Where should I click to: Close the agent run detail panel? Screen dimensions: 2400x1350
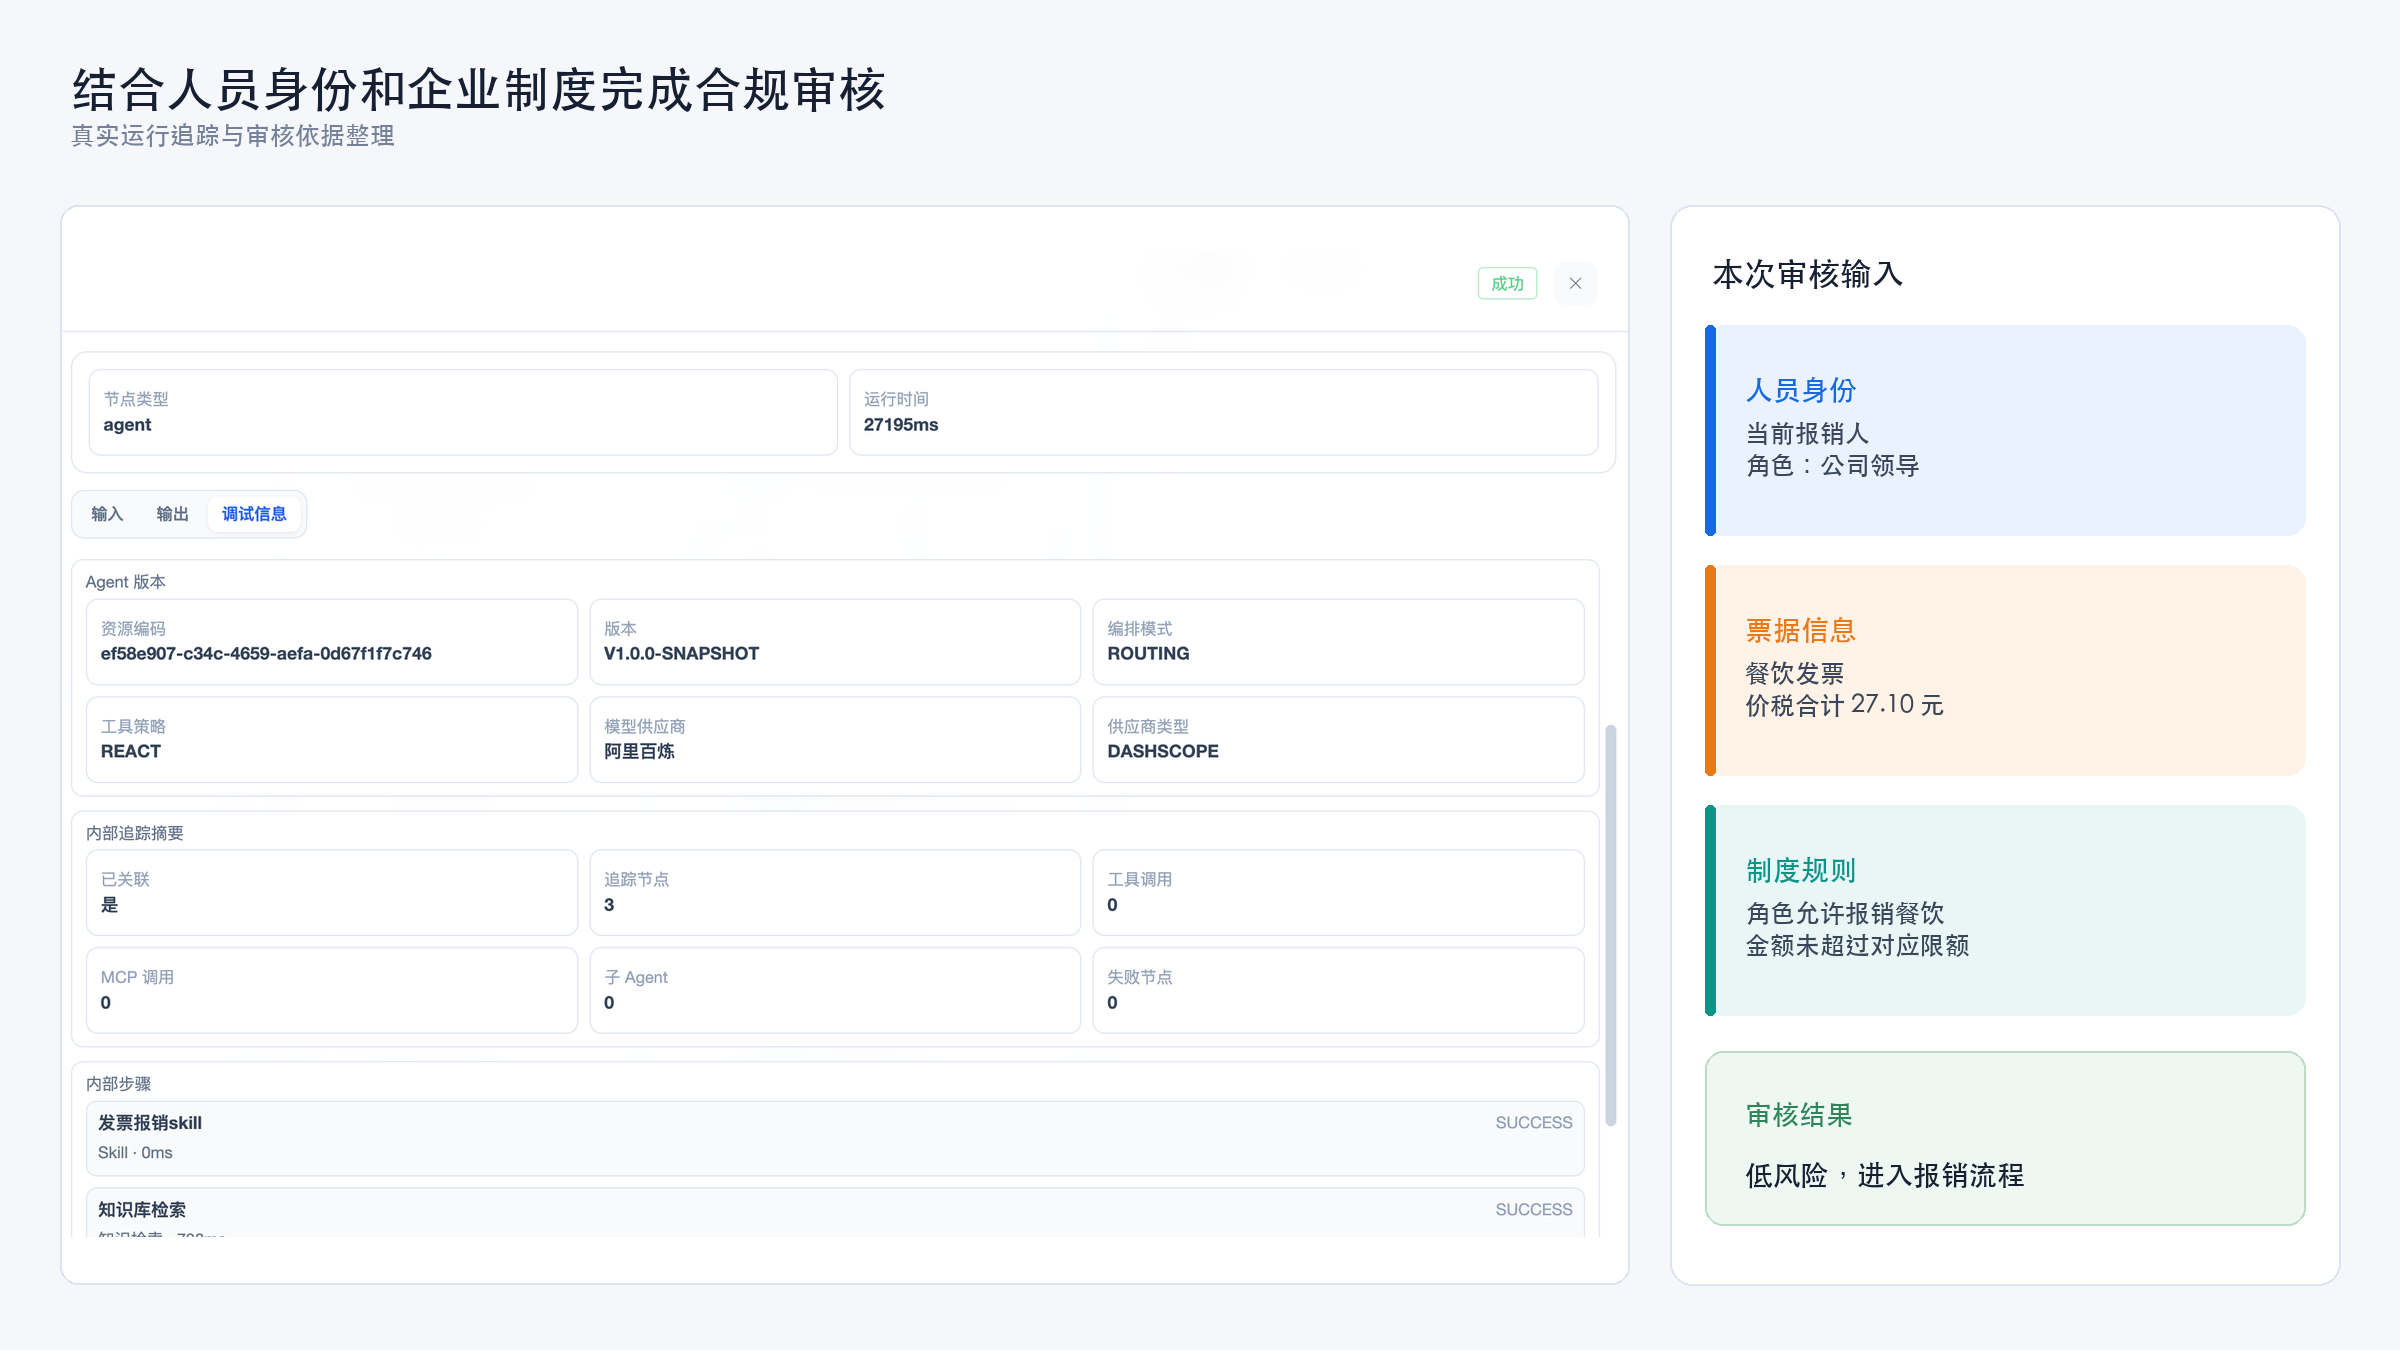click(1575, 284)
